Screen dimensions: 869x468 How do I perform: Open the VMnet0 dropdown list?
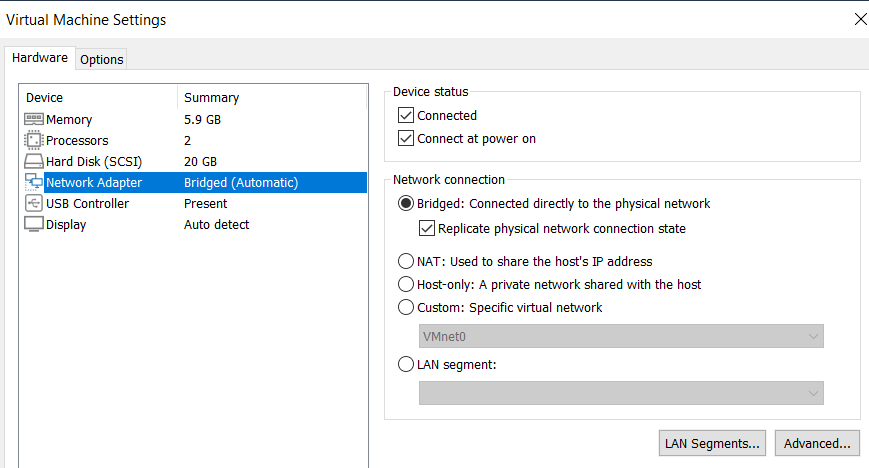click(621, 337)
